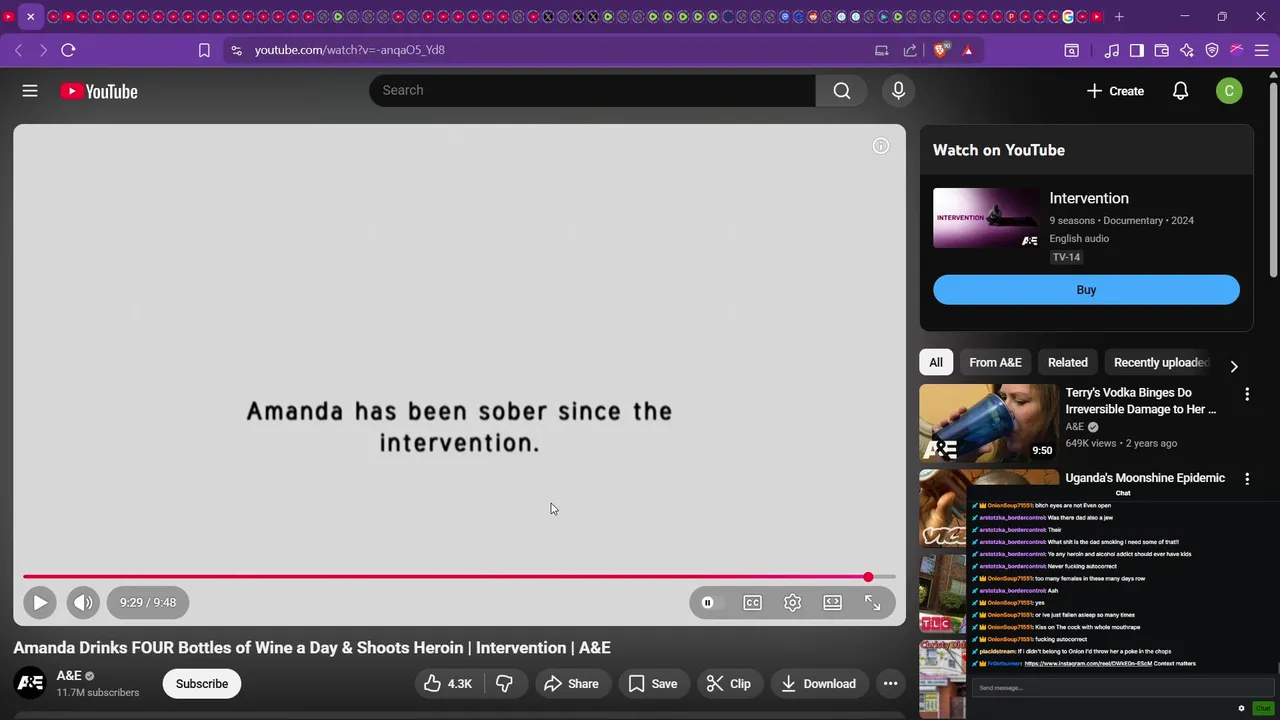The image size is (1280, 720).
Task: Open the Intervention show thumbnail
Action: point(986,218)
